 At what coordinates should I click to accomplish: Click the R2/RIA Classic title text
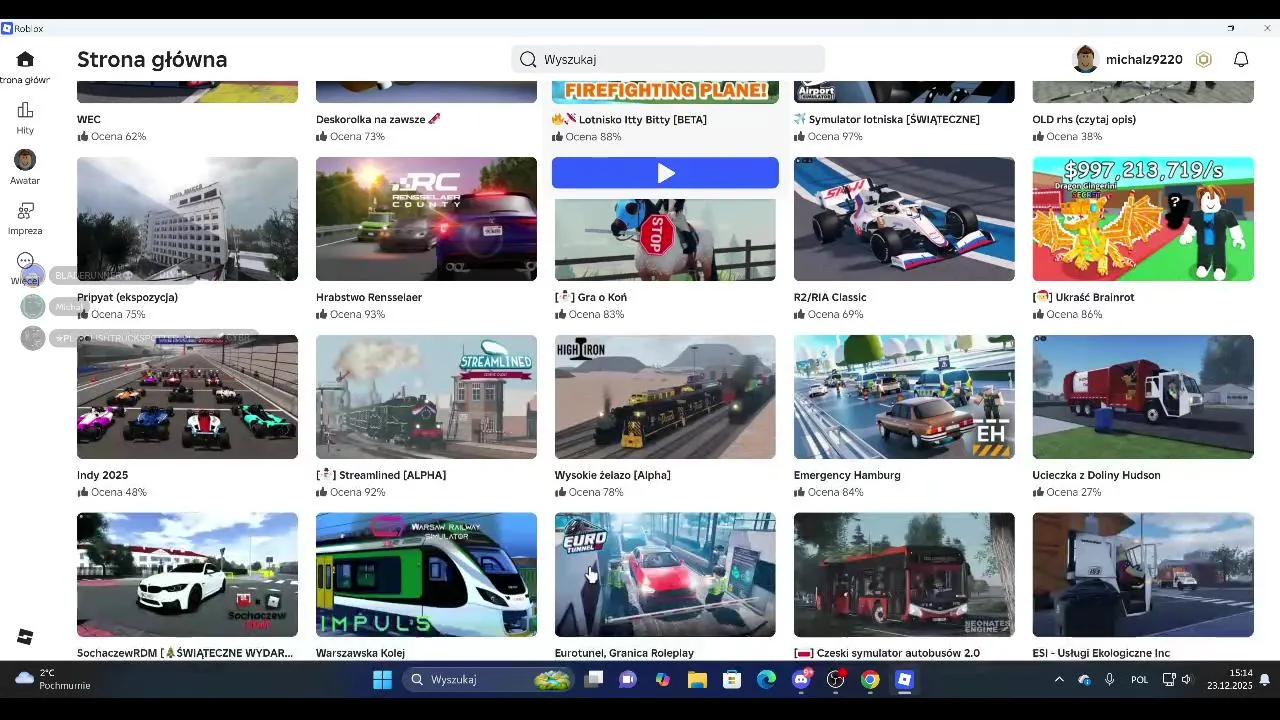tap(830, 297)
